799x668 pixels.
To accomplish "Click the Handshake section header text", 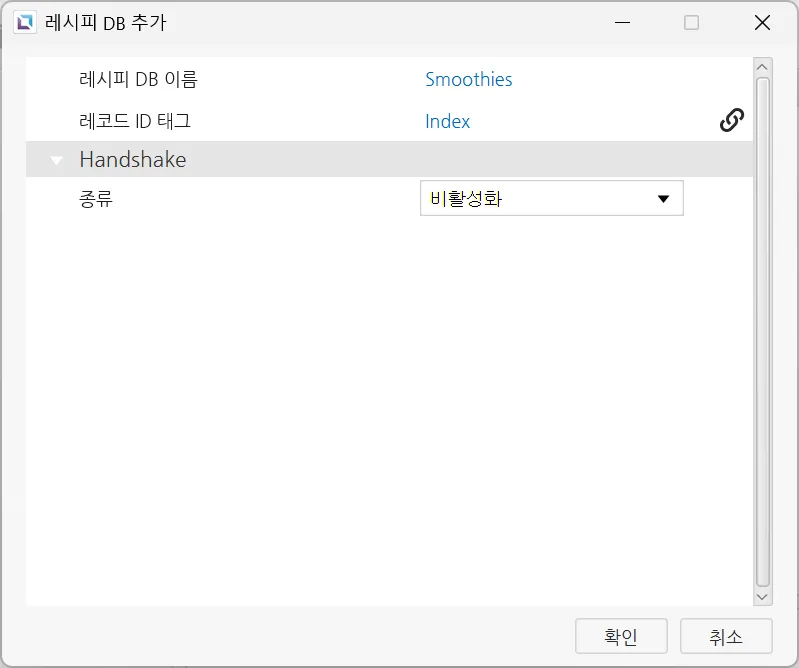I will click(132, 160).
